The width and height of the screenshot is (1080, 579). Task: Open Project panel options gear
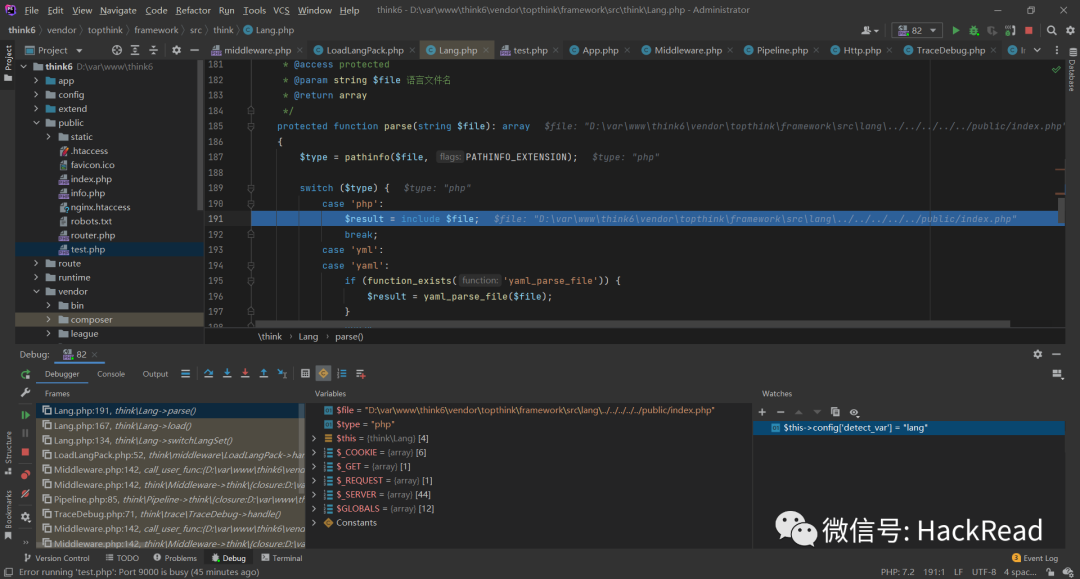(x=176, y=50)
